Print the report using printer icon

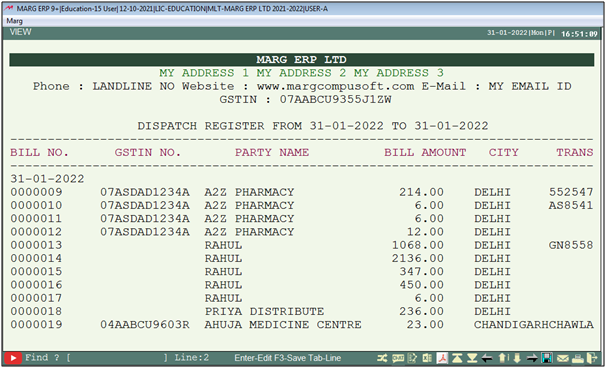(578, 359)
